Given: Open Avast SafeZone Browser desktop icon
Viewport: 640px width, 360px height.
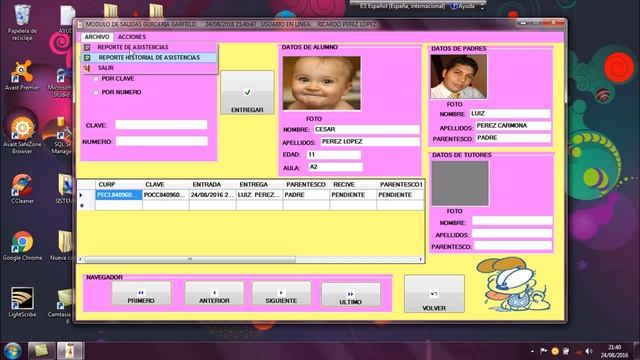Looking at the screenshot, I should 22,135.
